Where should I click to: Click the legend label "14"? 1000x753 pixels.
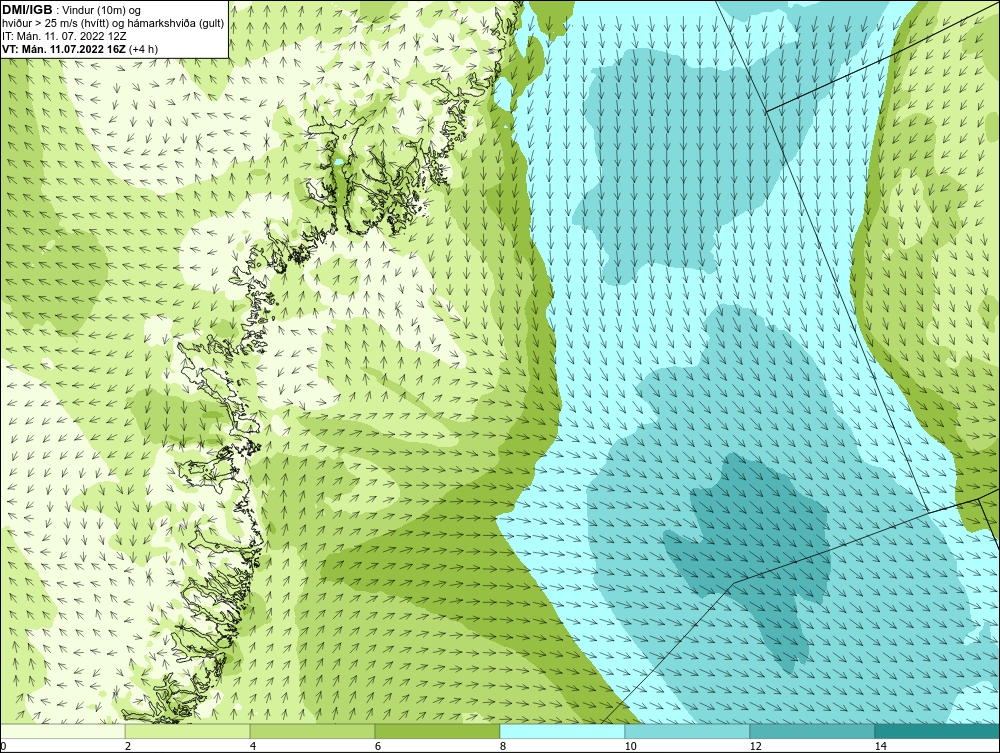coord(881,746)
